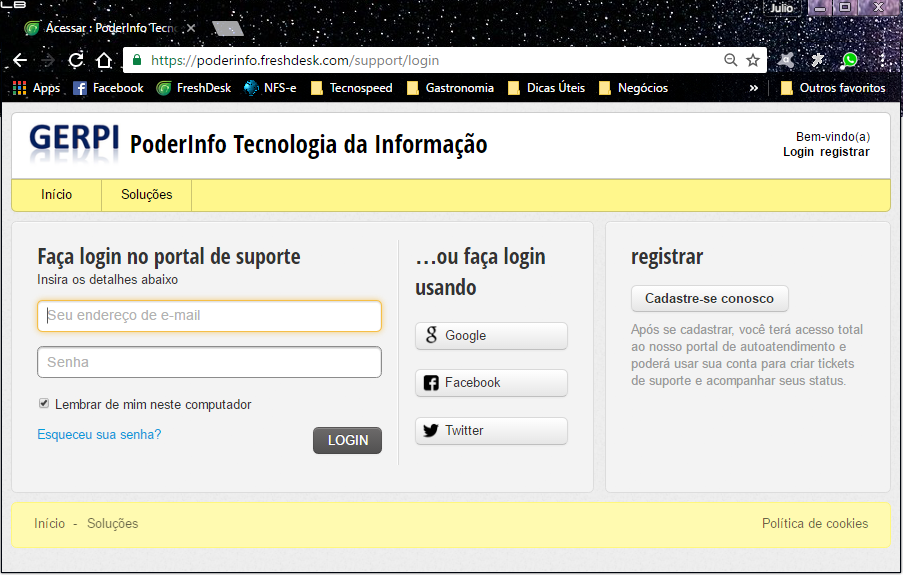Open the NFS-e bookmark
Viewport: 903px width, 575px height.
(270, 88)
